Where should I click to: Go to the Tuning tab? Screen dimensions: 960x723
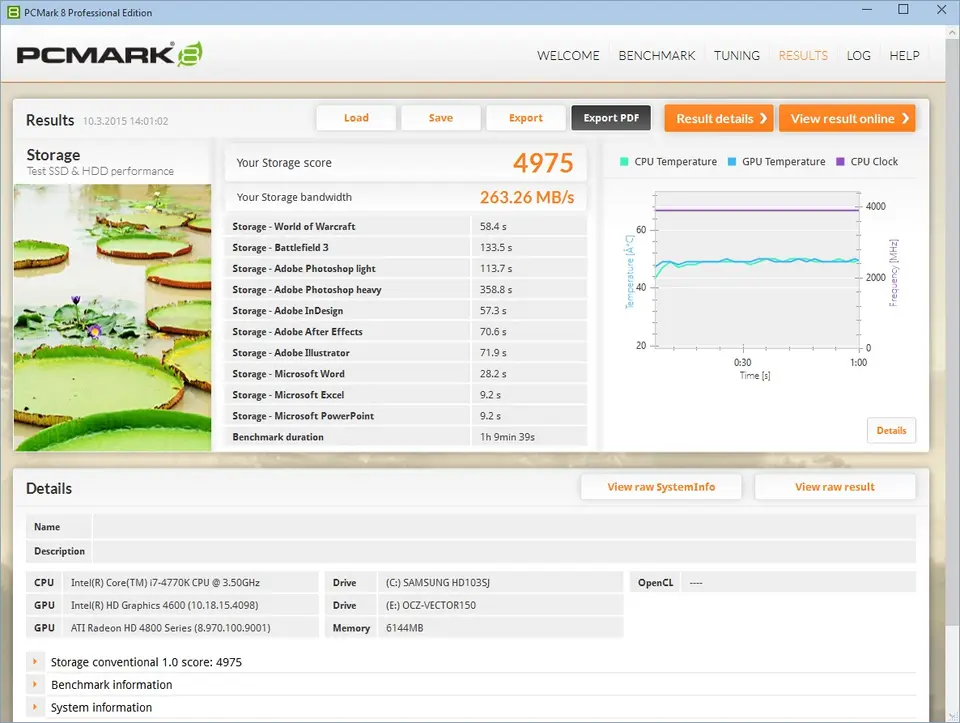(x=737, y=56)
